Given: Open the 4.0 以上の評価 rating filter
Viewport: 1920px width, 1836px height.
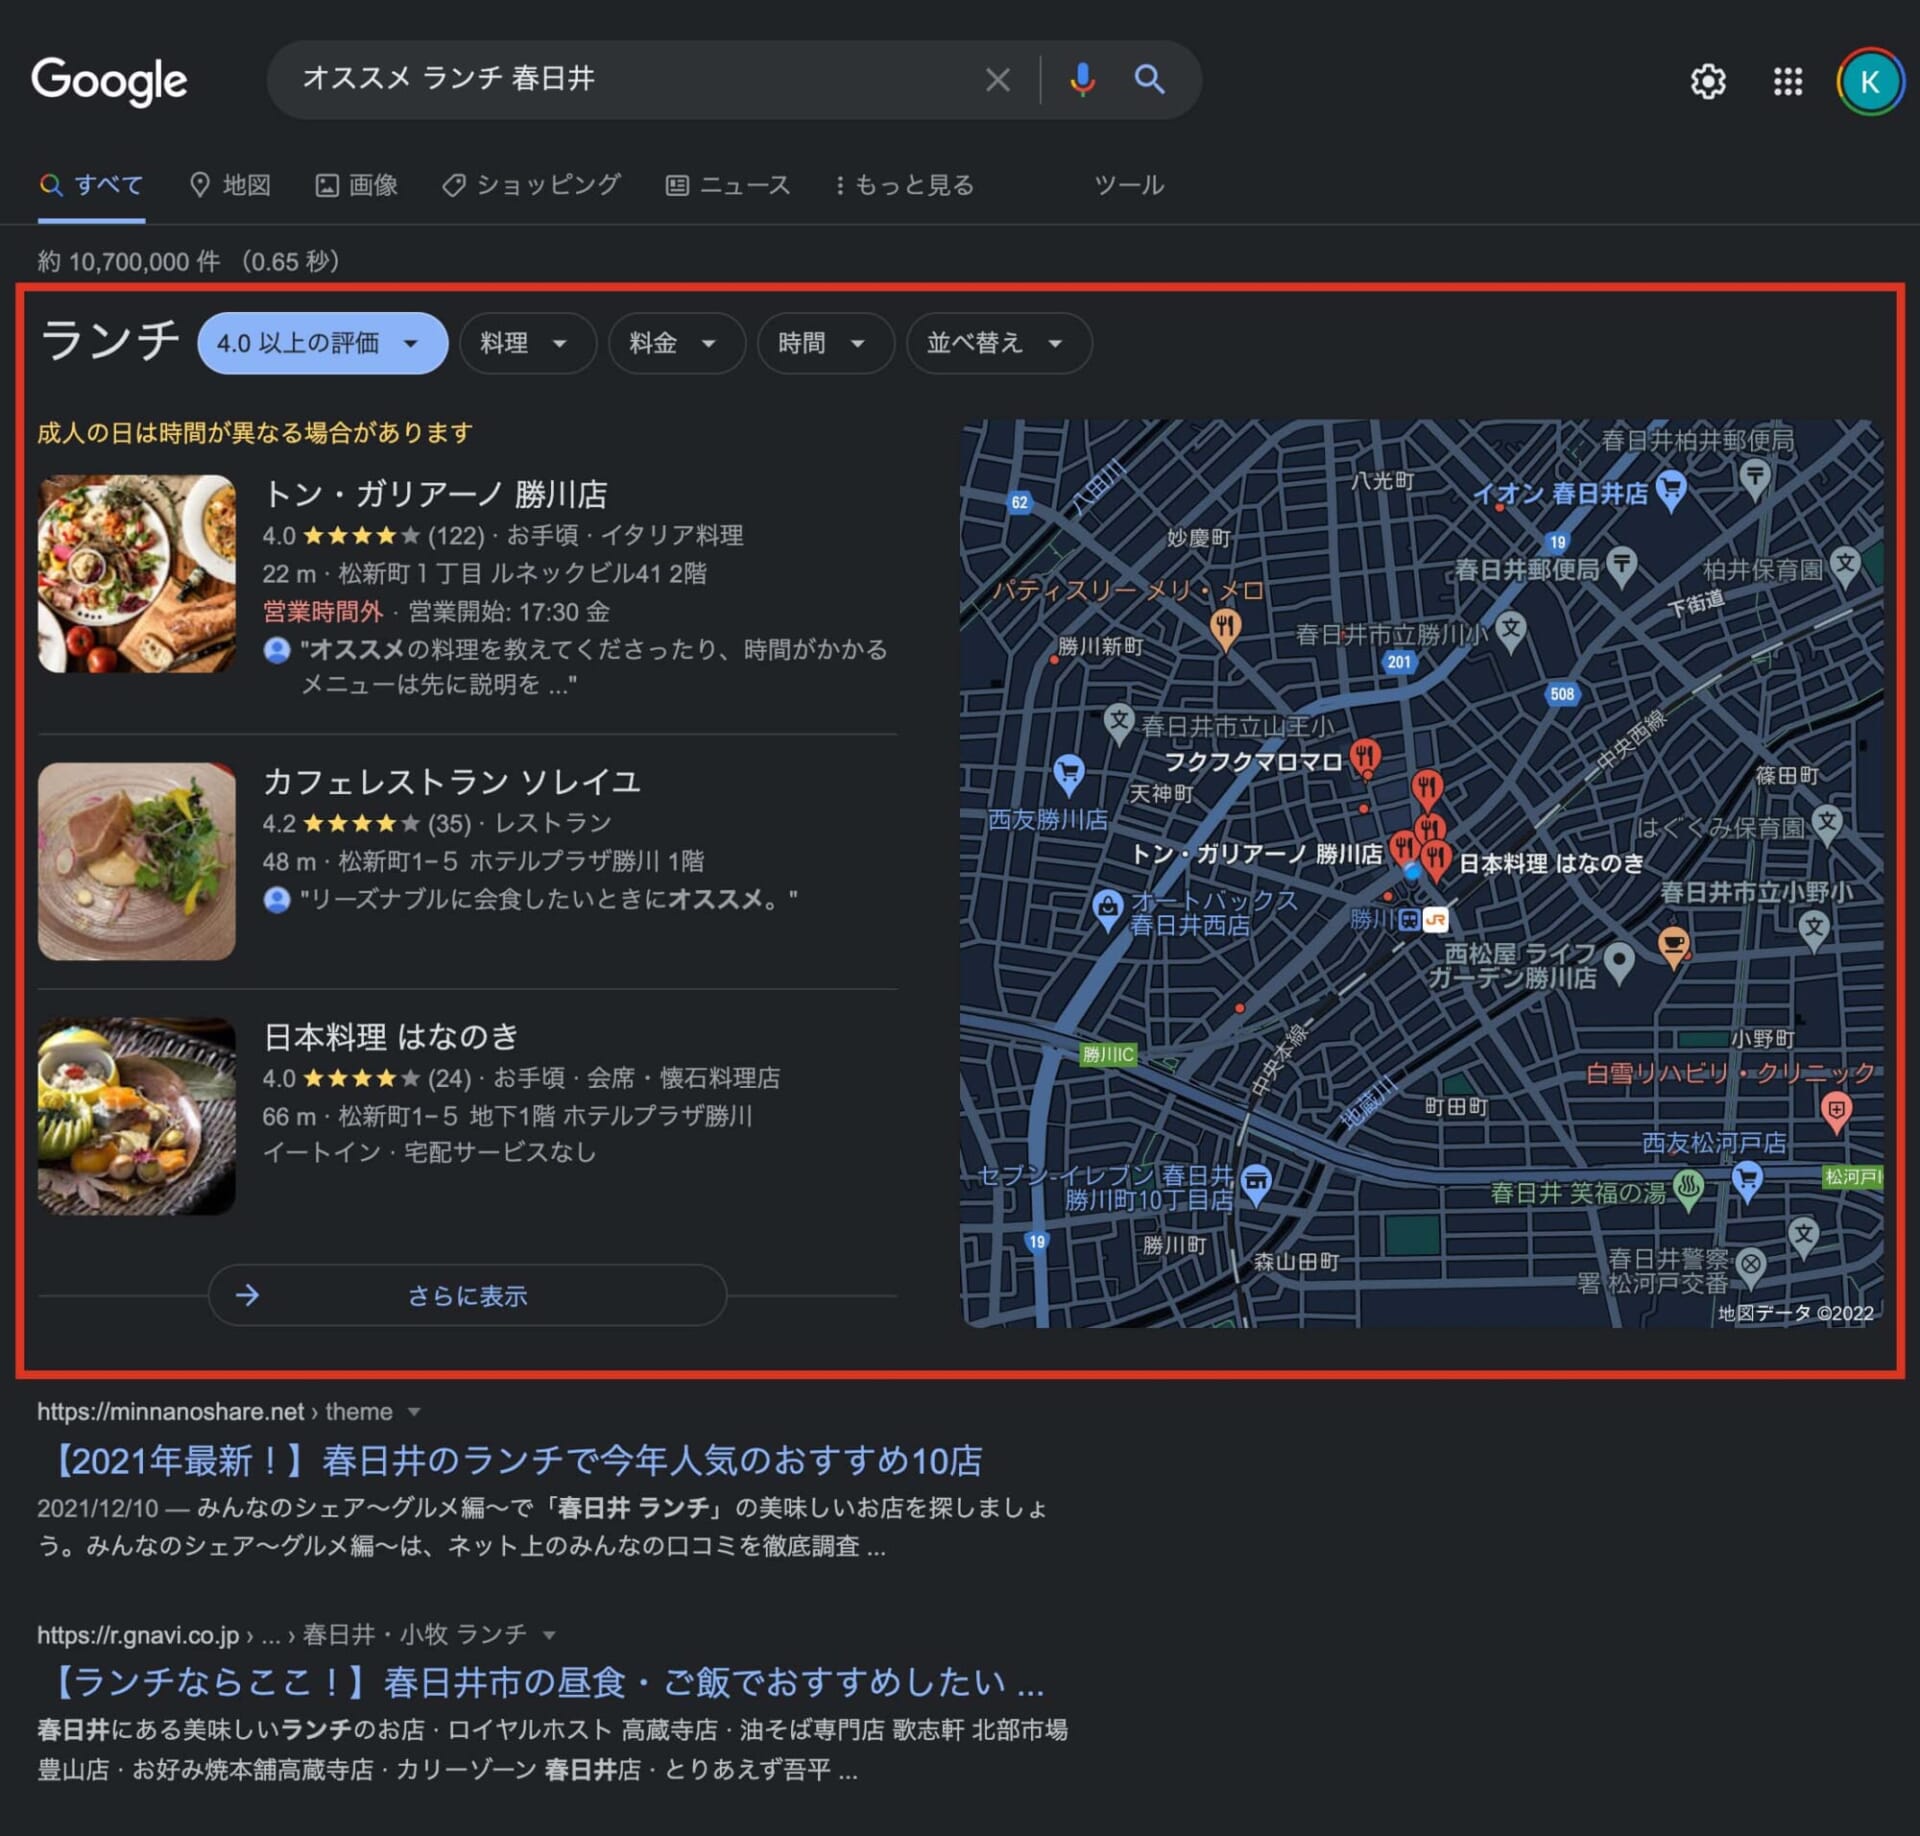Looking at the screenshot, I should coord(322,343).
